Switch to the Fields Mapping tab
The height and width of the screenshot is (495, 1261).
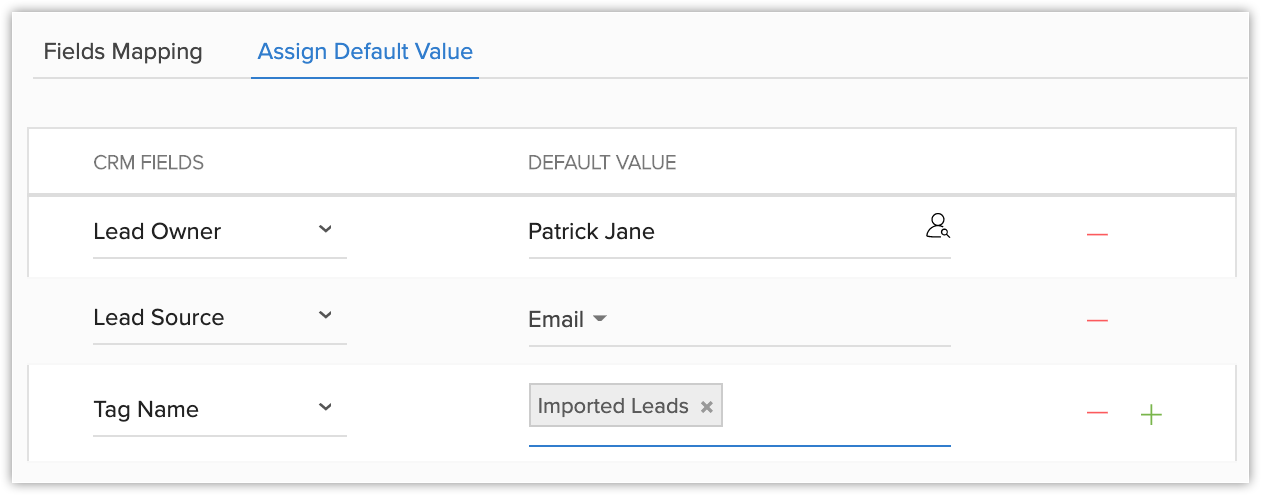(x=123, y=52)
